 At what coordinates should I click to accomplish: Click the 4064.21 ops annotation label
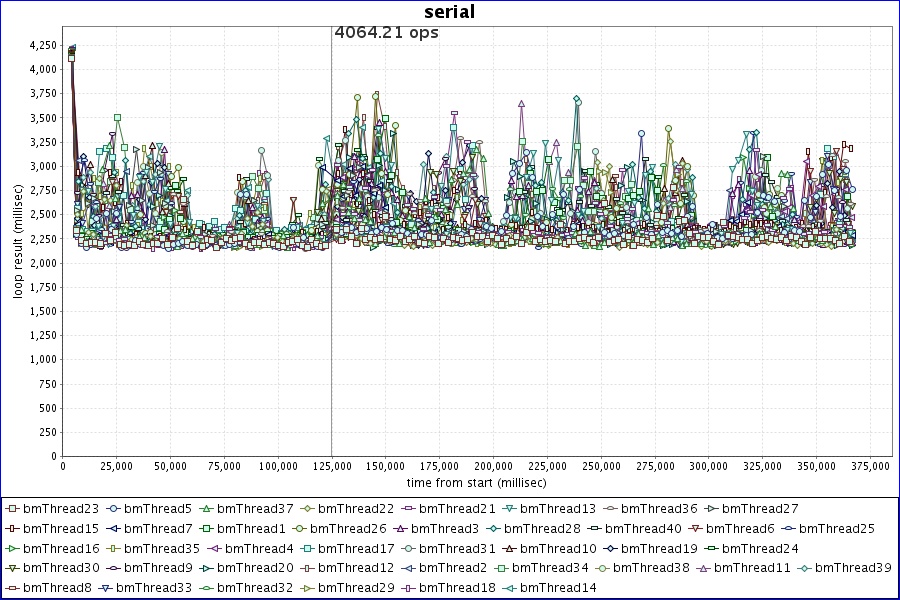[386, 32]
